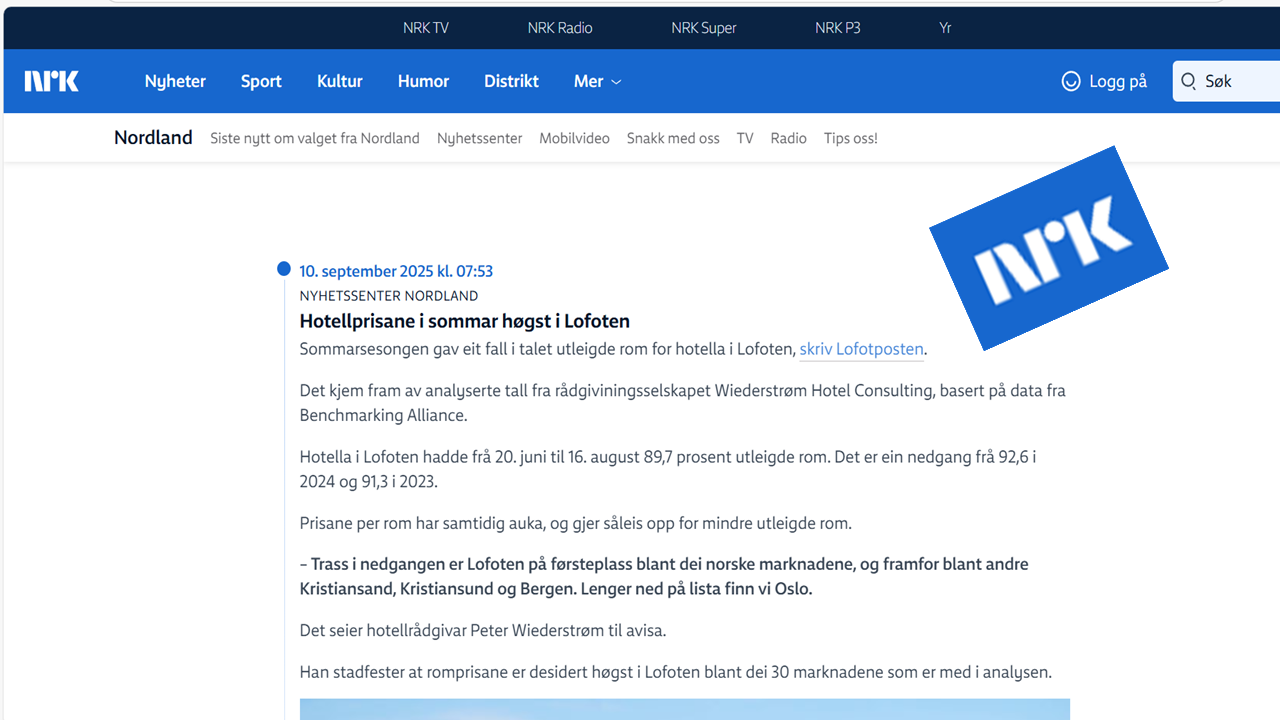
Task: Expand the Mer dropdown menu
Action: pos(597,81)
